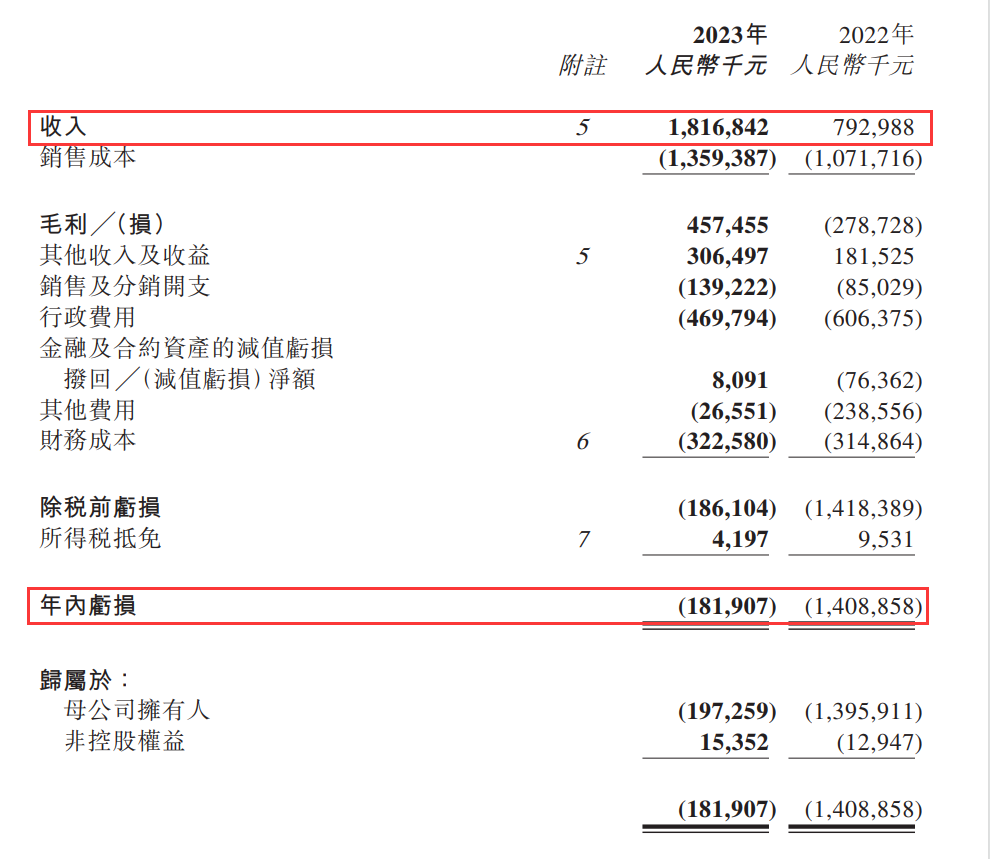
Task: Click note number 6 beside 財務成本
Action: click(x=584, y=441)
